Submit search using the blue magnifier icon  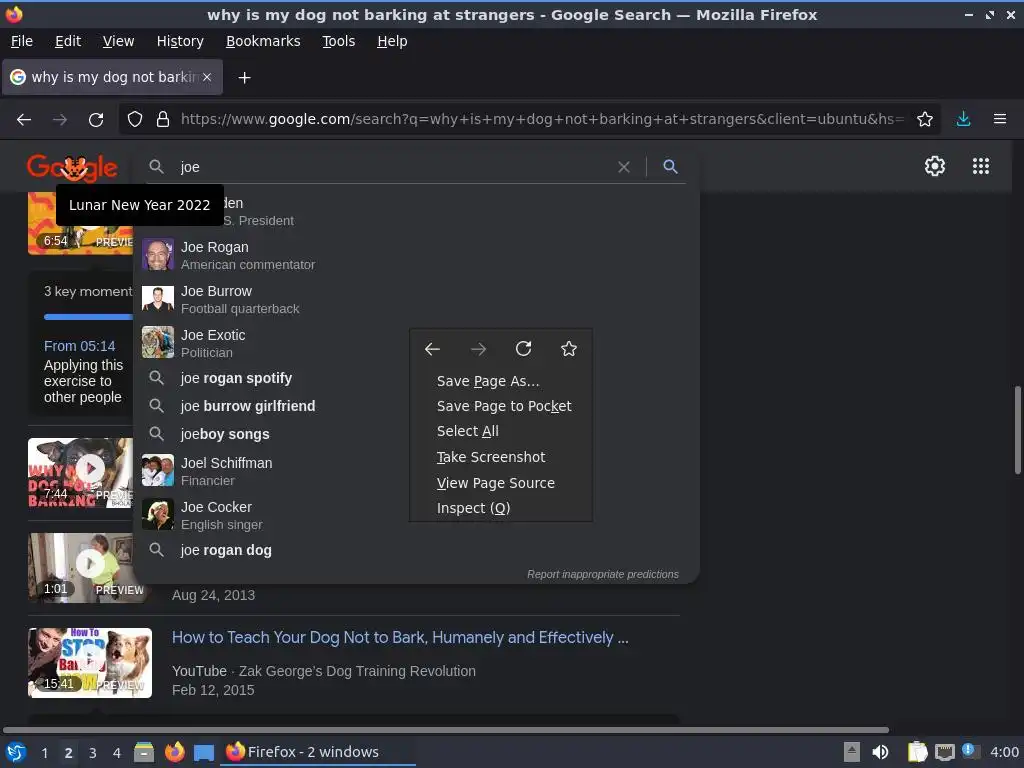(670, 167)
